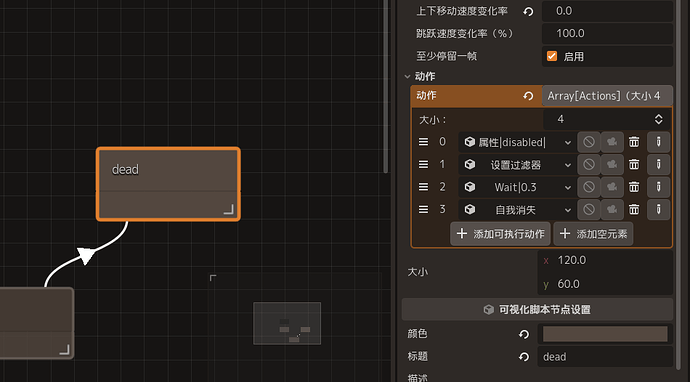Click the 标题 label
This screenshot has height=382, width=690.
[x=418, y=356]
